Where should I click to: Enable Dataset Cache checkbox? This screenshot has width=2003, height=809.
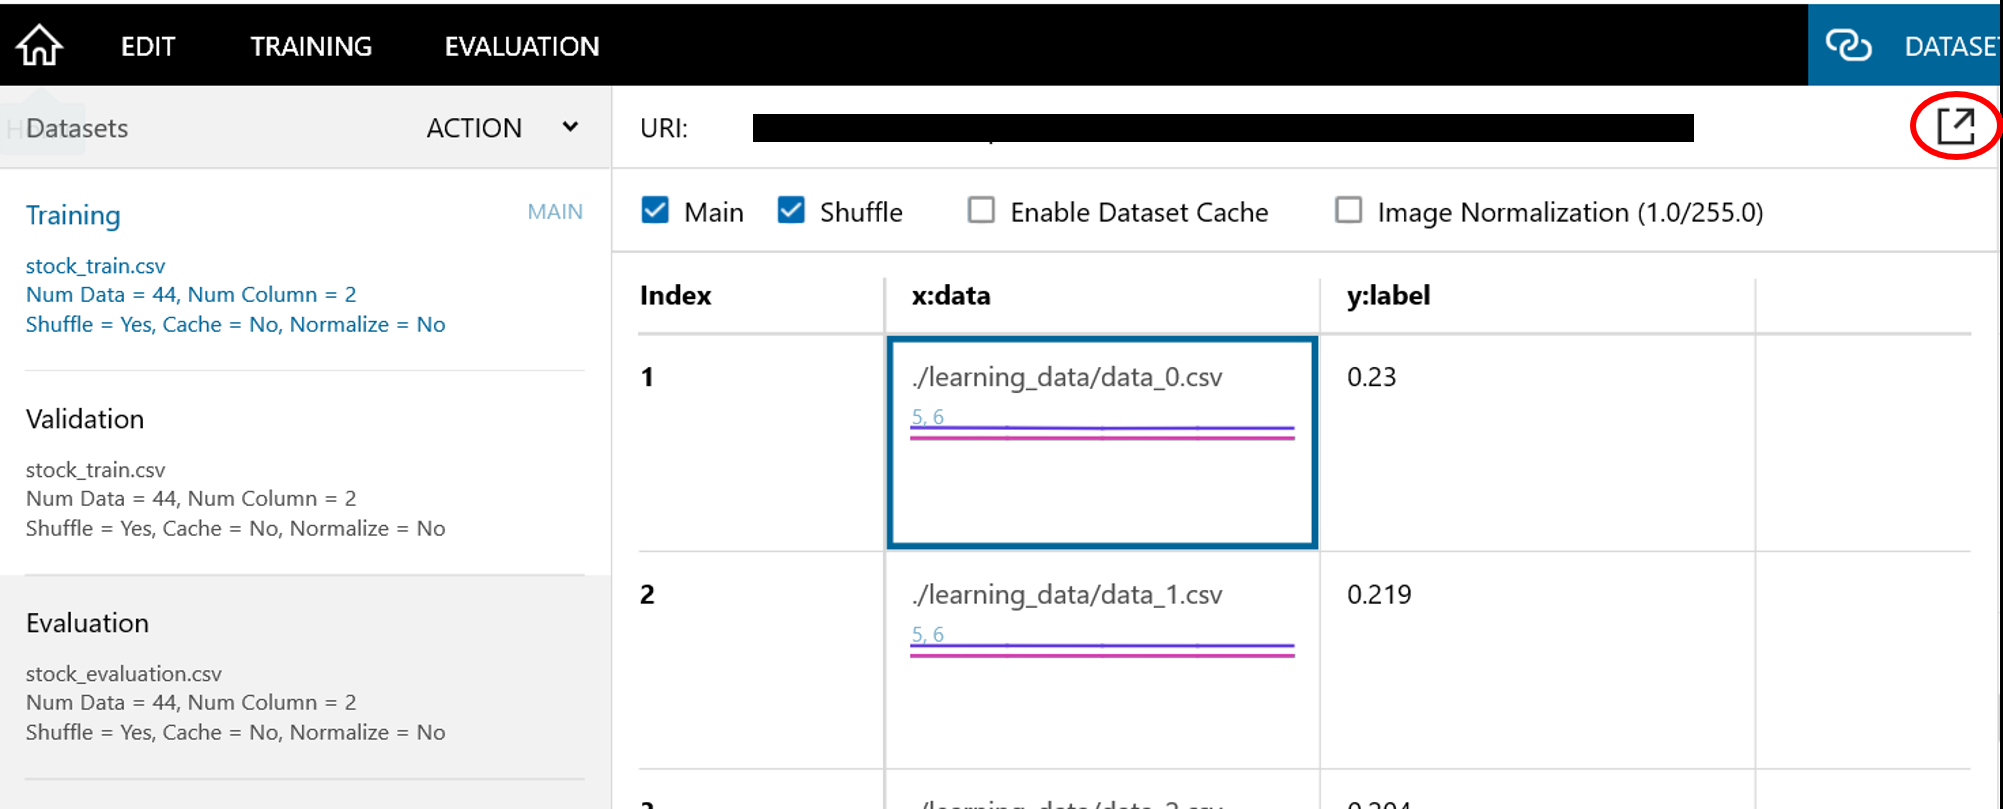981,211
